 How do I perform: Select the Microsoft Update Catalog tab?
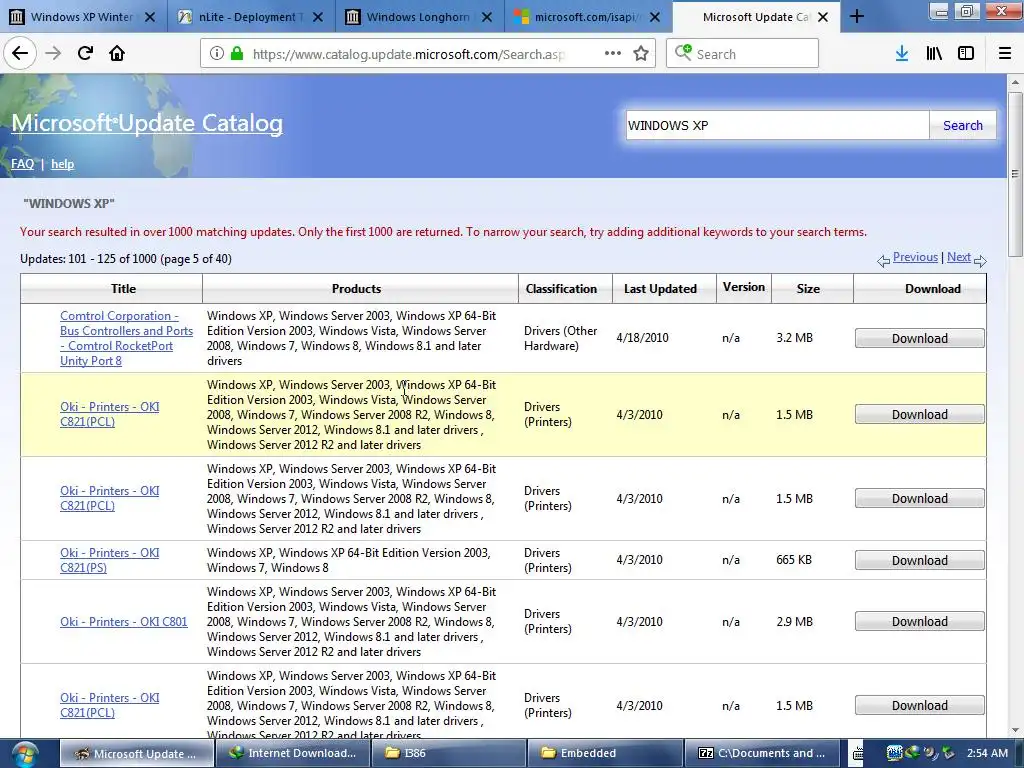756,17
